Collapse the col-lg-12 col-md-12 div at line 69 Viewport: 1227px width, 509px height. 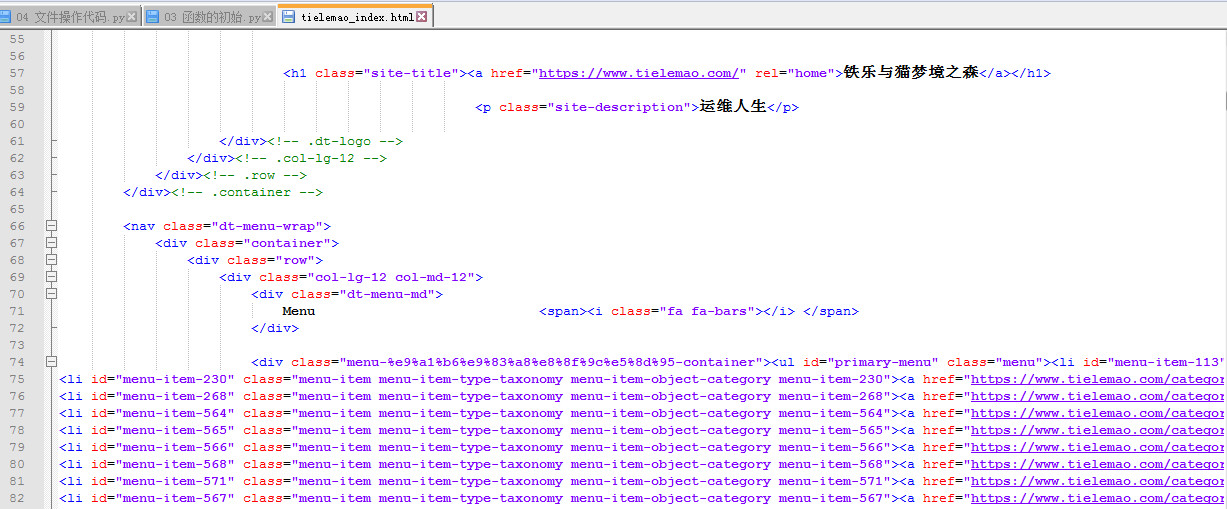[x=51, y=277]
